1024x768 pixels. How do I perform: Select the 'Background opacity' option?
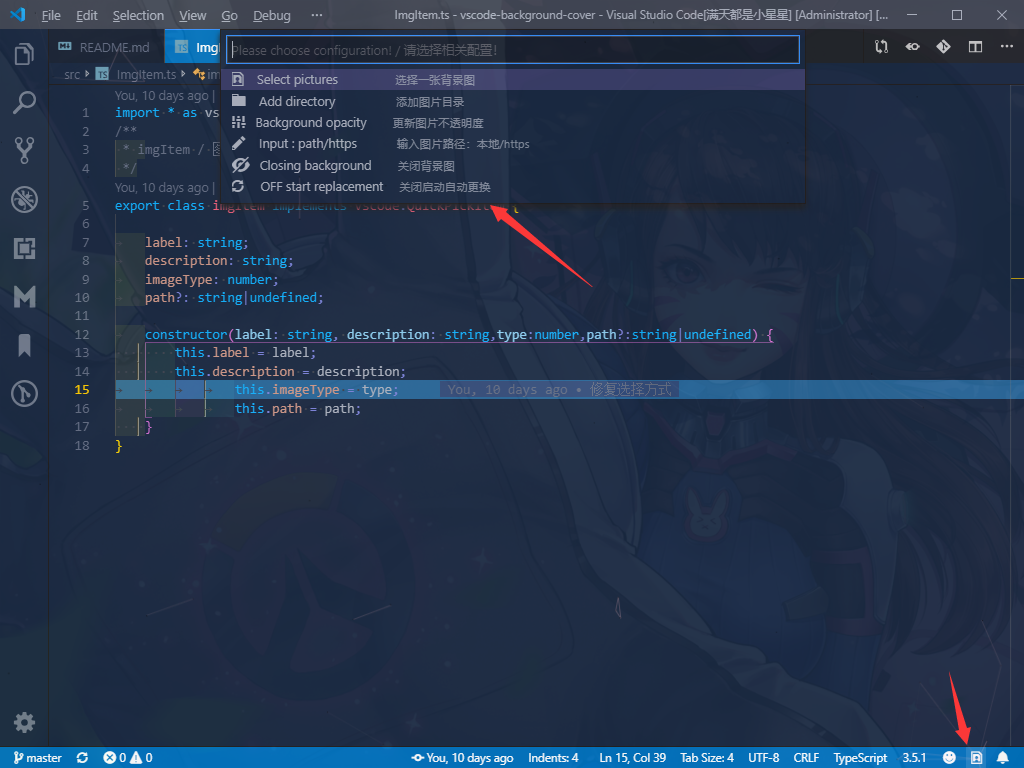pyautogui.click(x=311, y=123)
